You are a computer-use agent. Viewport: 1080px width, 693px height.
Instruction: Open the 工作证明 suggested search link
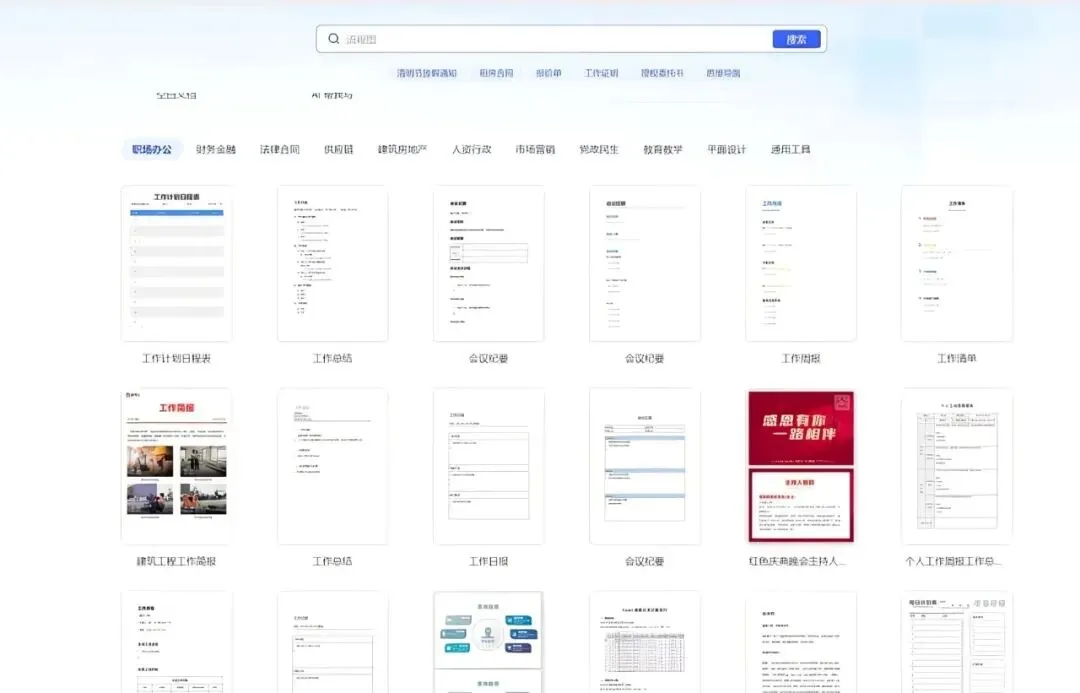601,73
